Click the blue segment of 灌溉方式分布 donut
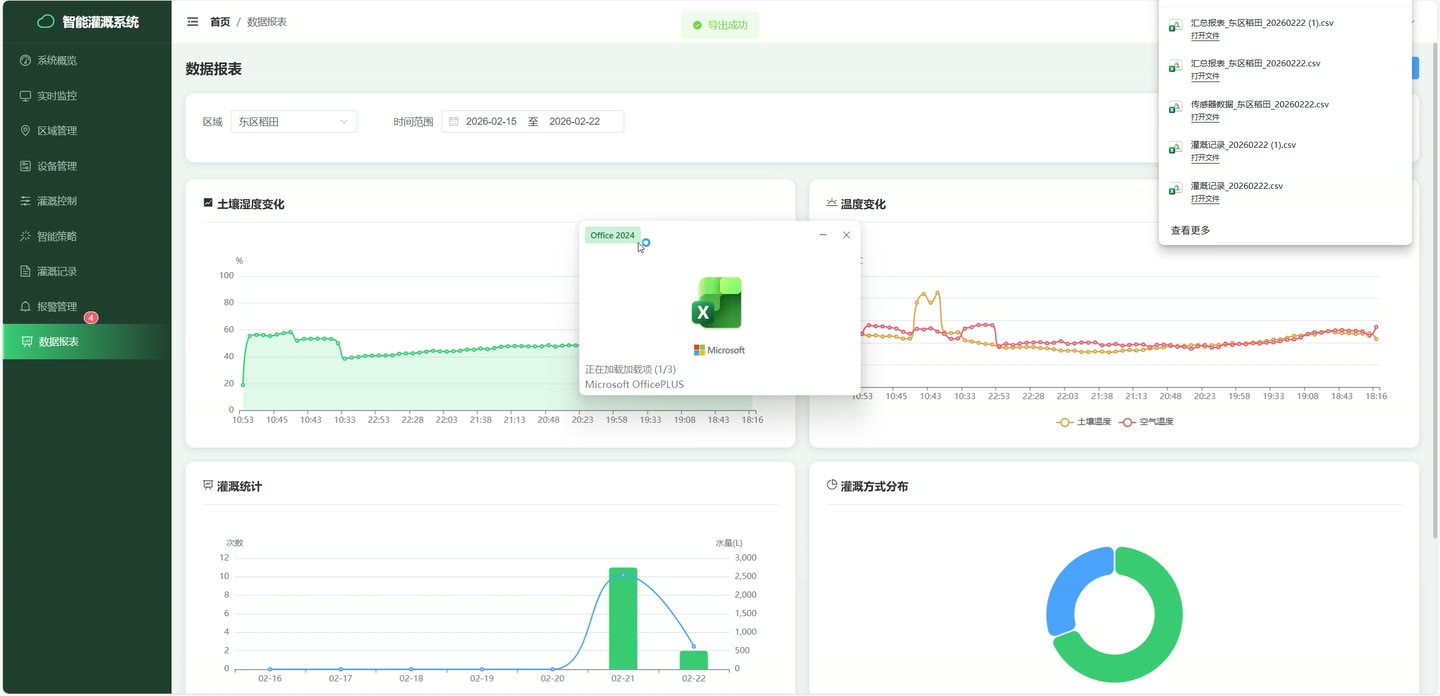 [x=1076, y=590]
